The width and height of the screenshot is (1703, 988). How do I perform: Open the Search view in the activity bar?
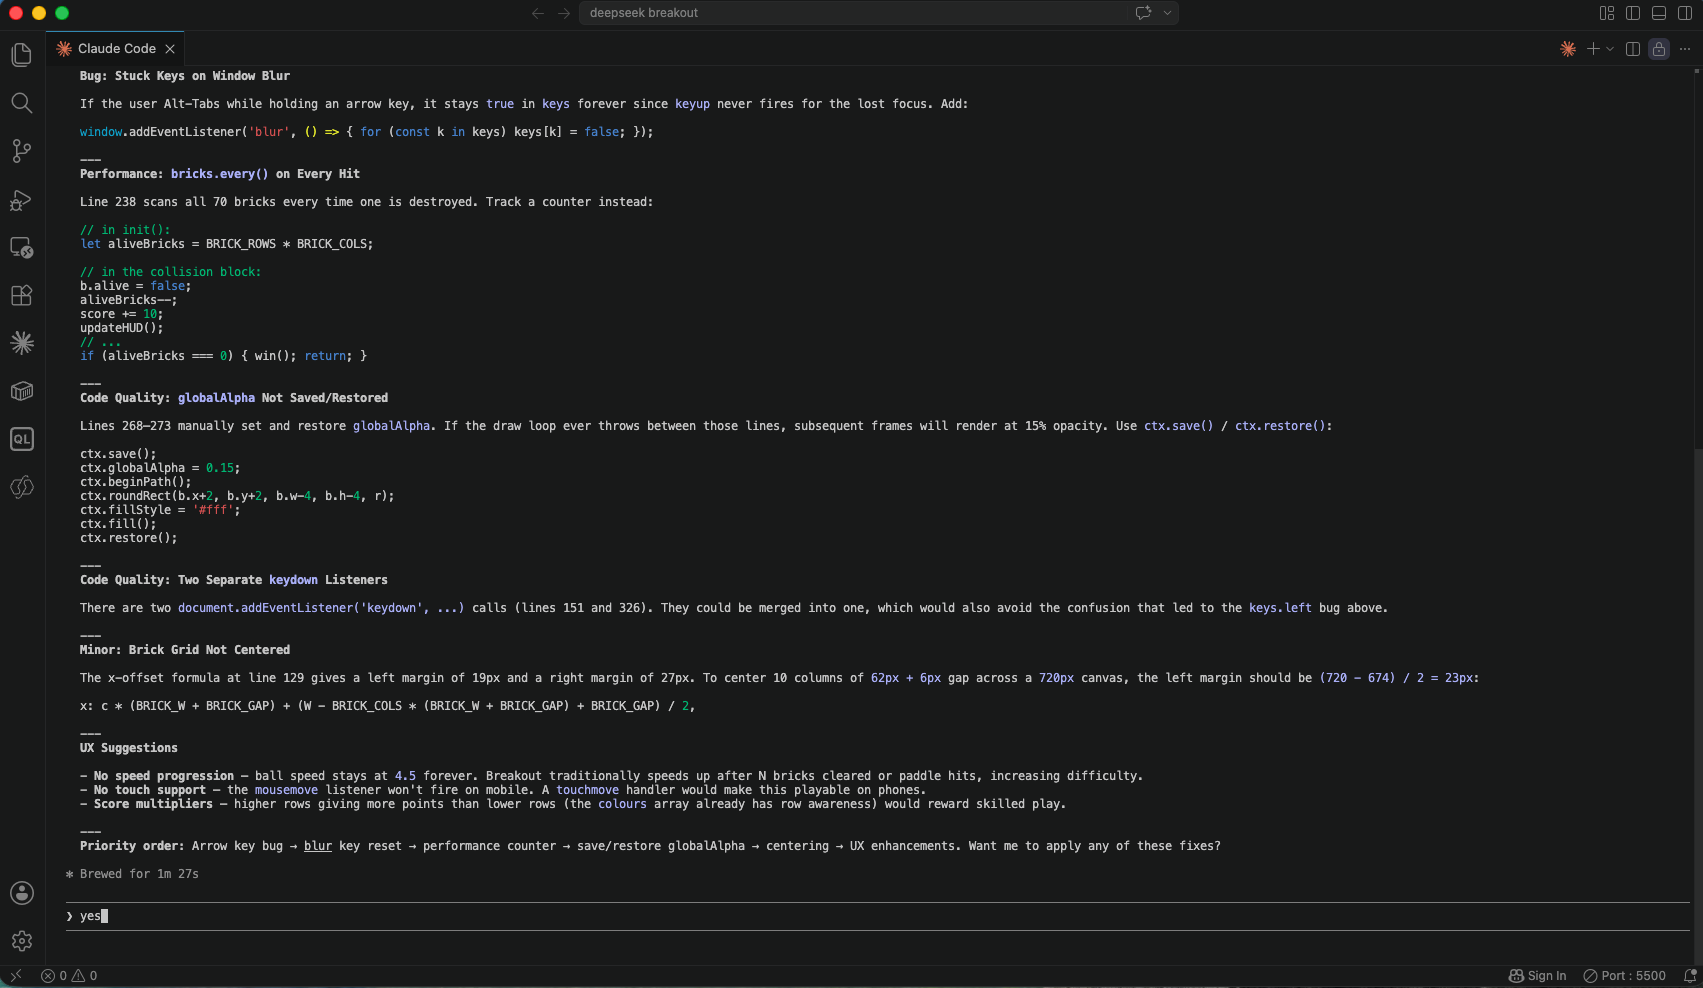click(x=21, y=103)
